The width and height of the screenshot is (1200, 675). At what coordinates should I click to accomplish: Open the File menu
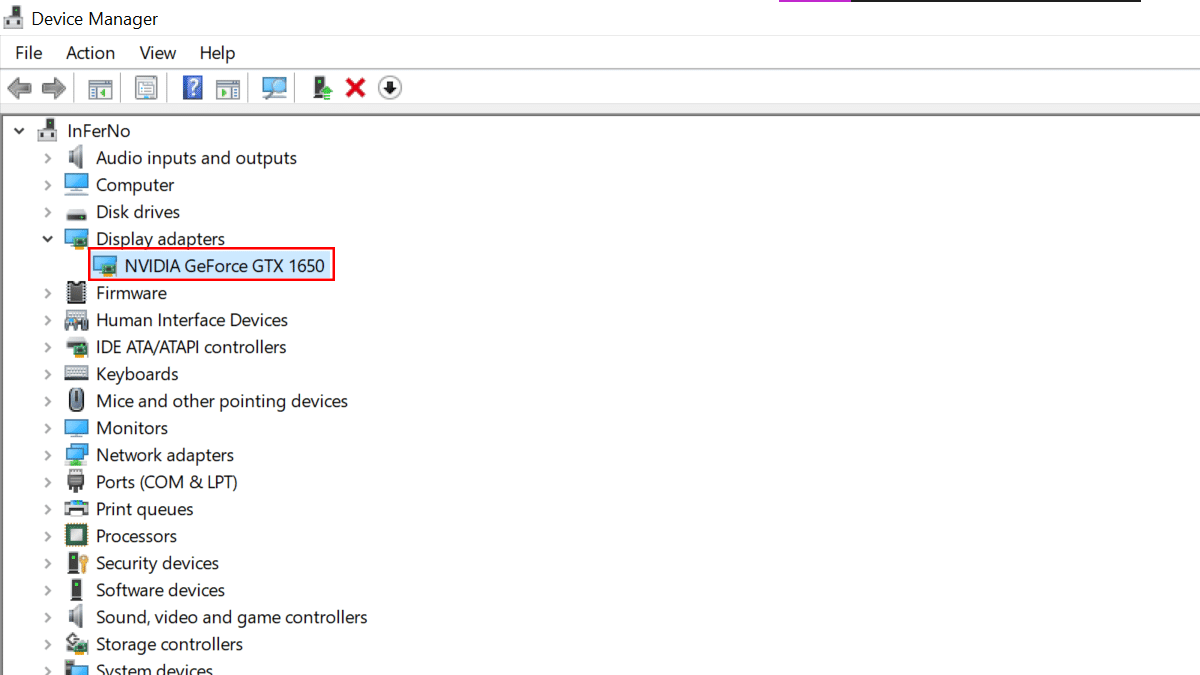29,53
